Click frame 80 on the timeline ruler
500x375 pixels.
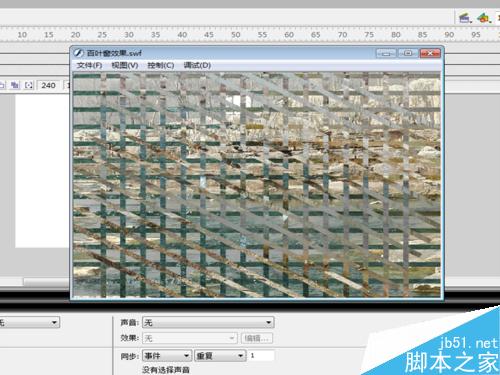pos(396,35)
